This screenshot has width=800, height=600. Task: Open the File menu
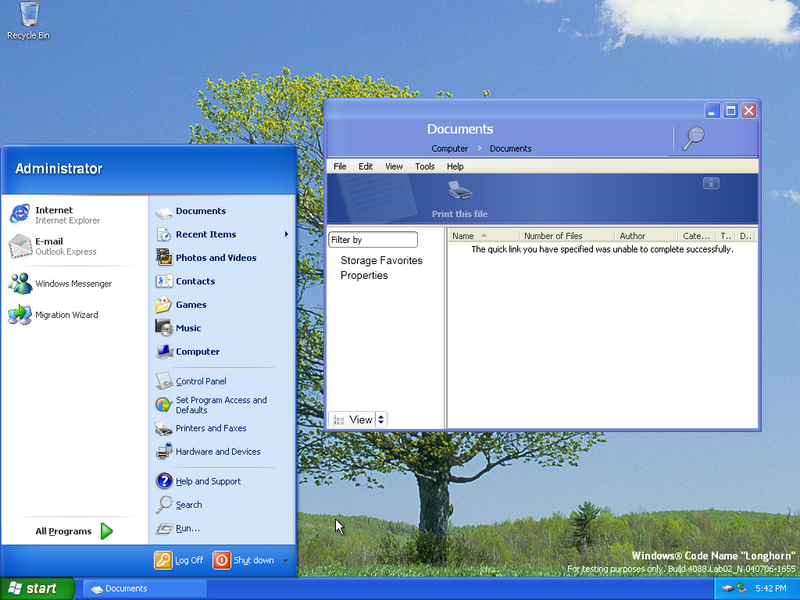pyautogui.click(x=340, y=167)
